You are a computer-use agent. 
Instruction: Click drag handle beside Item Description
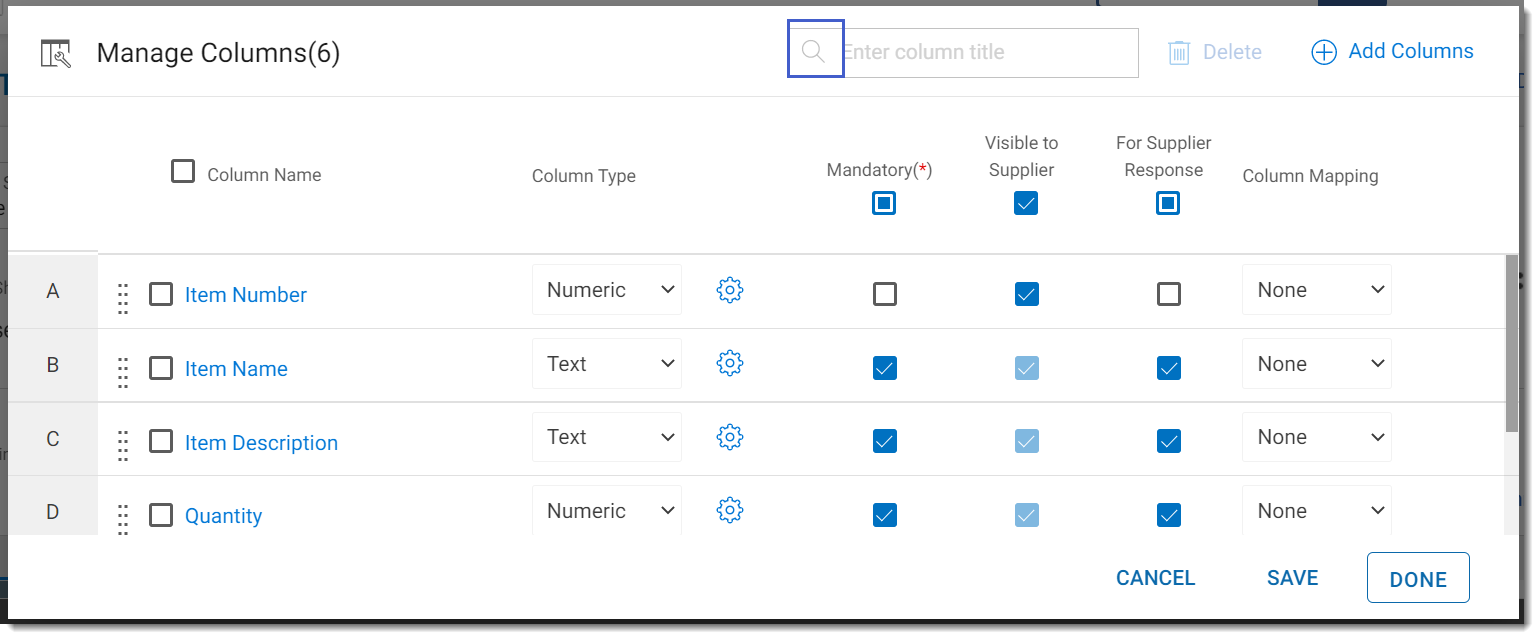click(123, 444)
